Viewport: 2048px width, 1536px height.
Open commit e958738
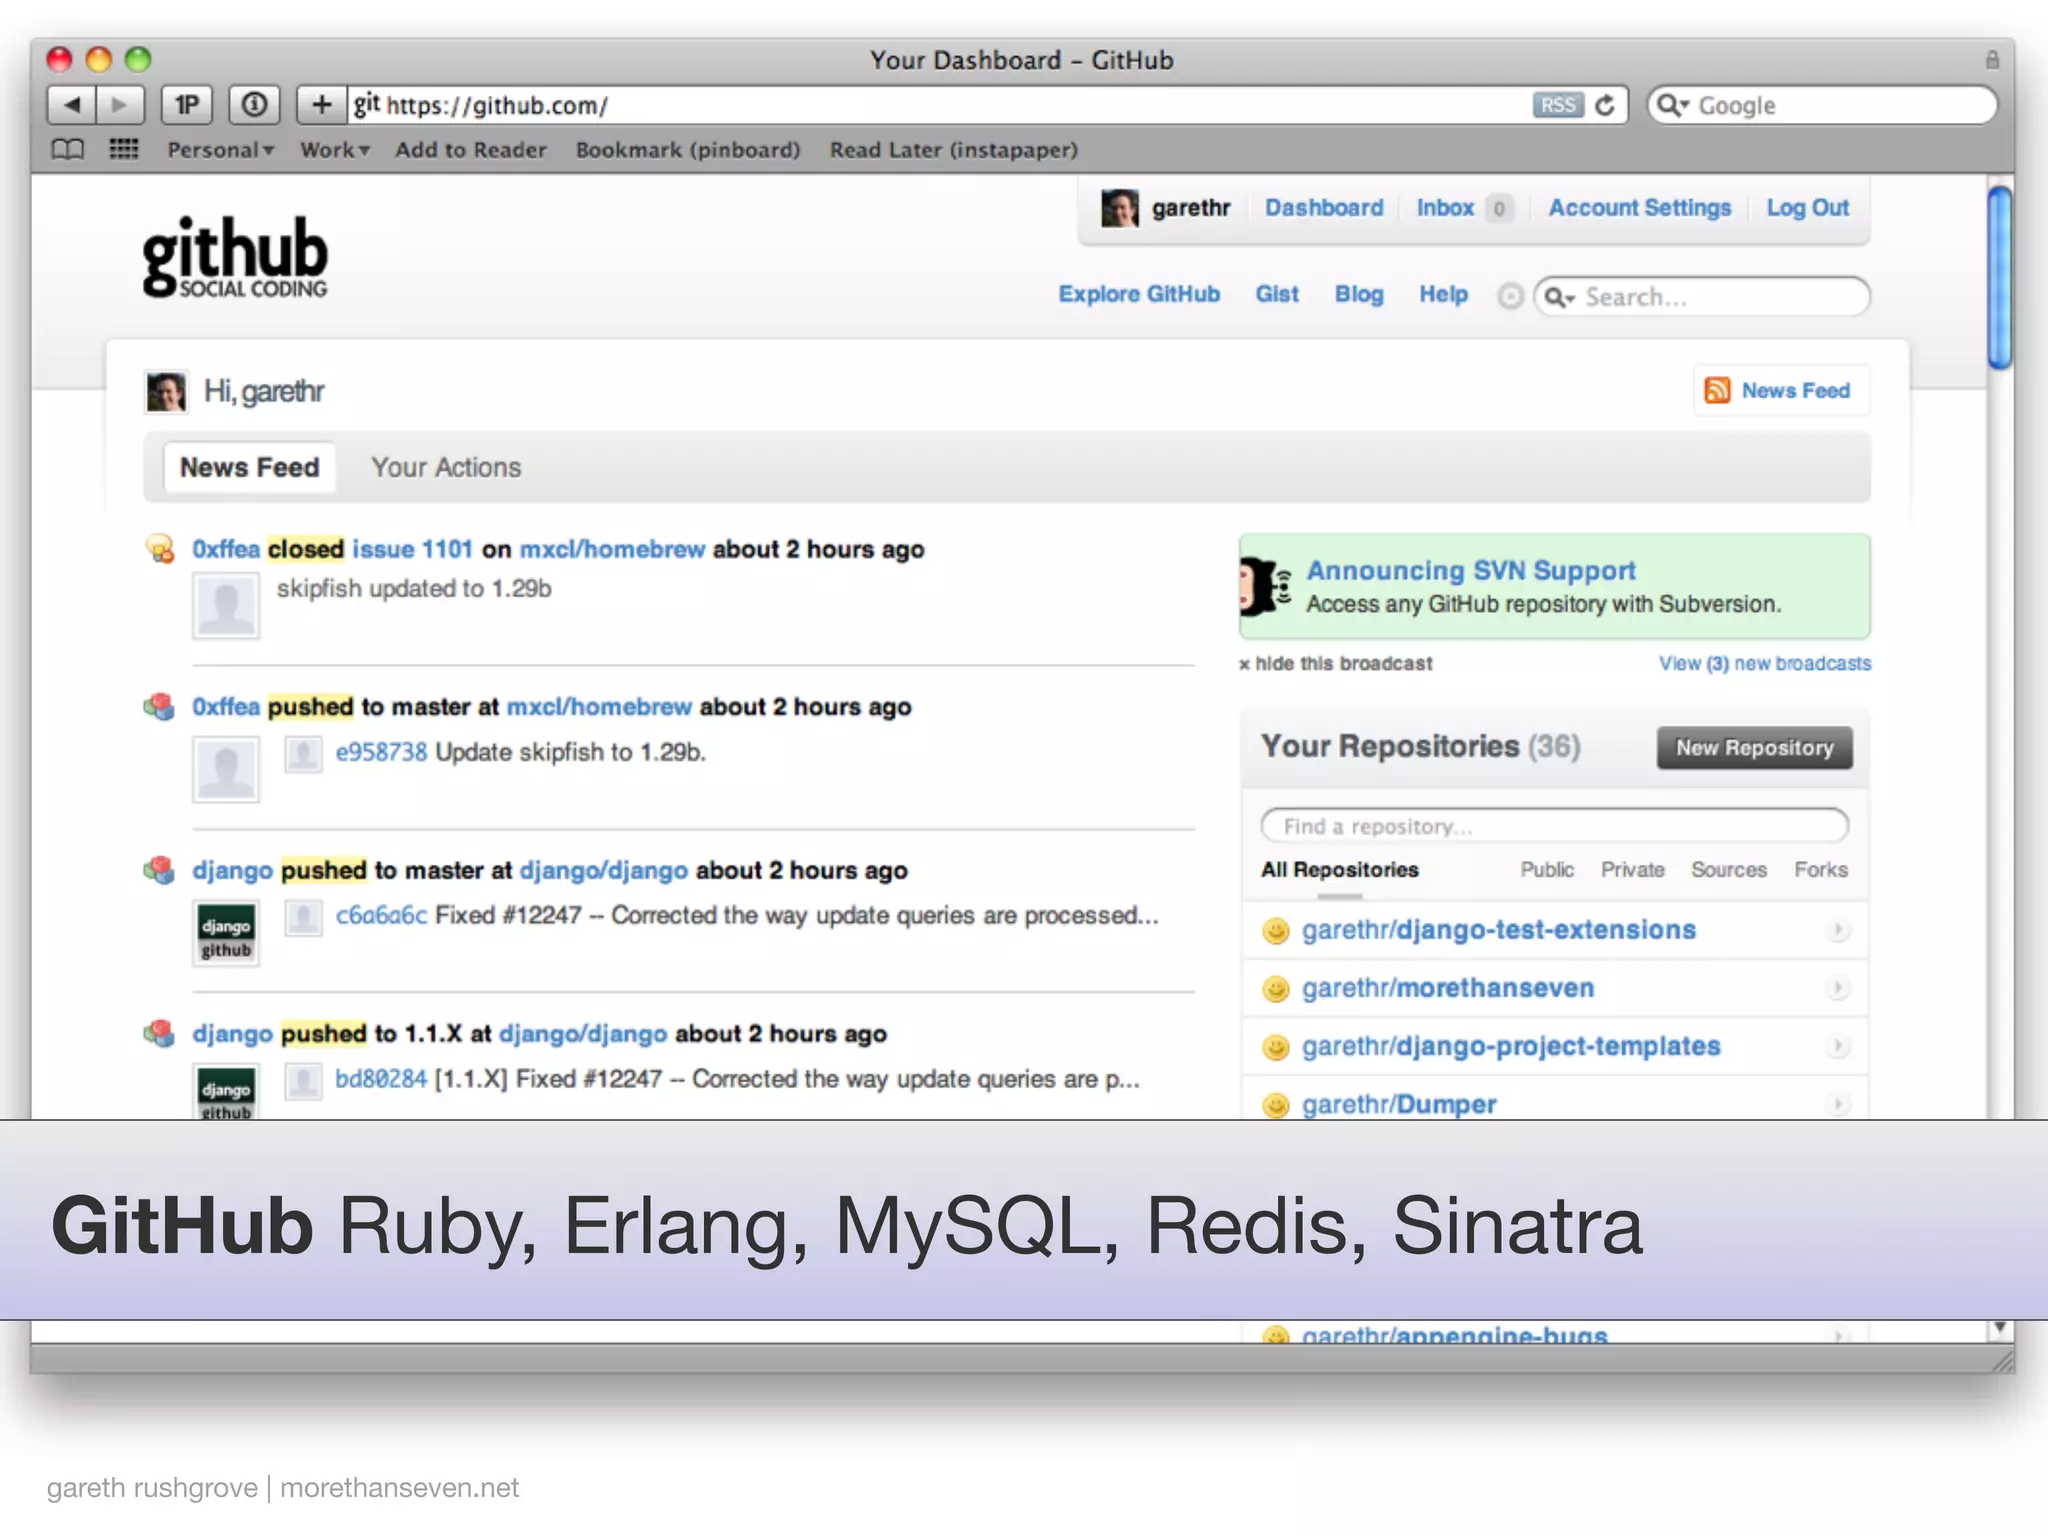381,752
